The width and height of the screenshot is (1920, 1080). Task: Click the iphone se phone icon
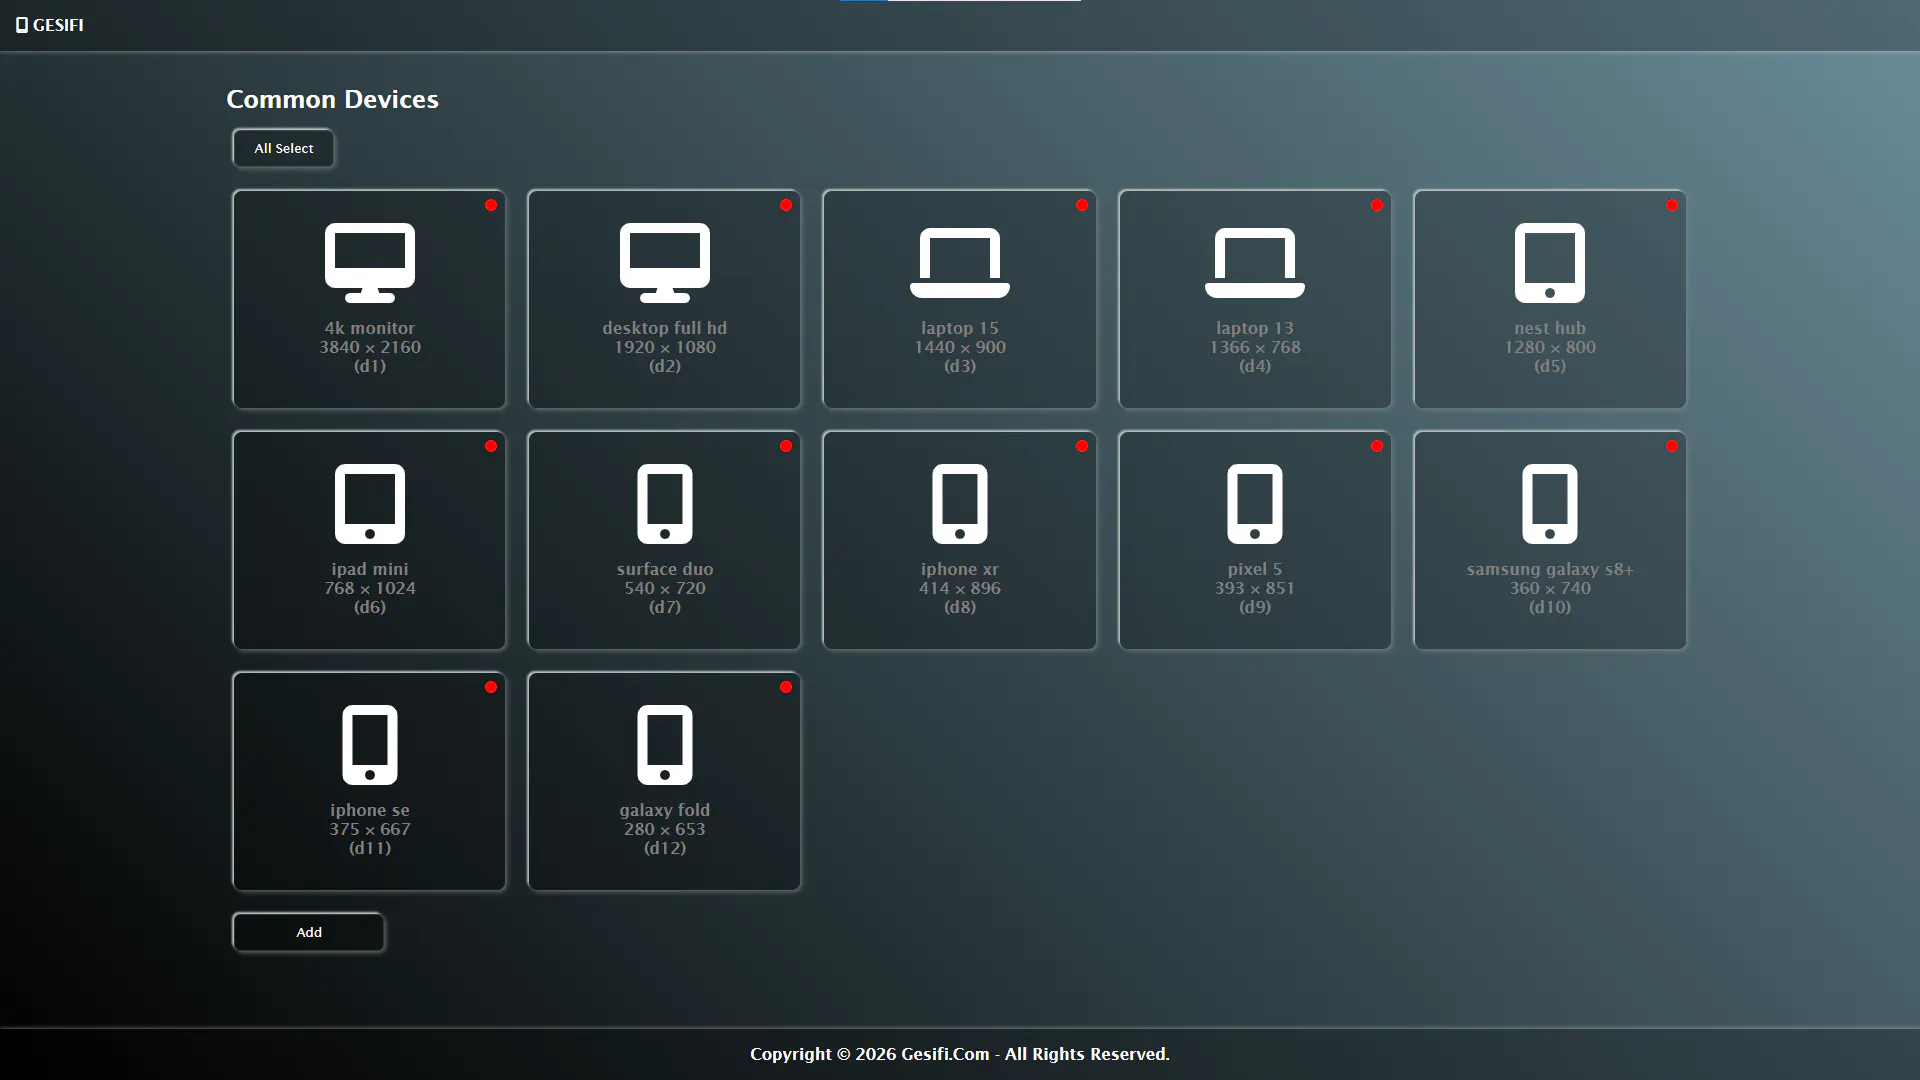click(369, 745)
